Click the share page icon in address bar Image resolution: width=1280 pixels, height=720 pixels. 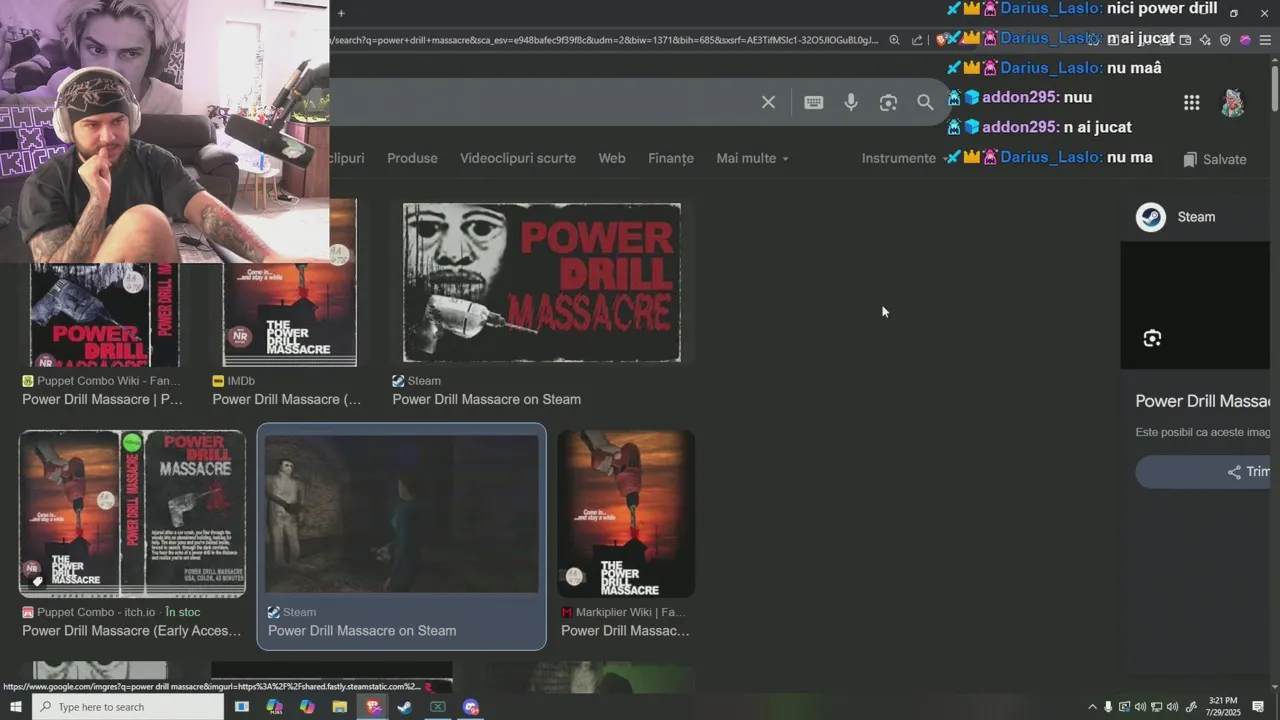point(917,40)
